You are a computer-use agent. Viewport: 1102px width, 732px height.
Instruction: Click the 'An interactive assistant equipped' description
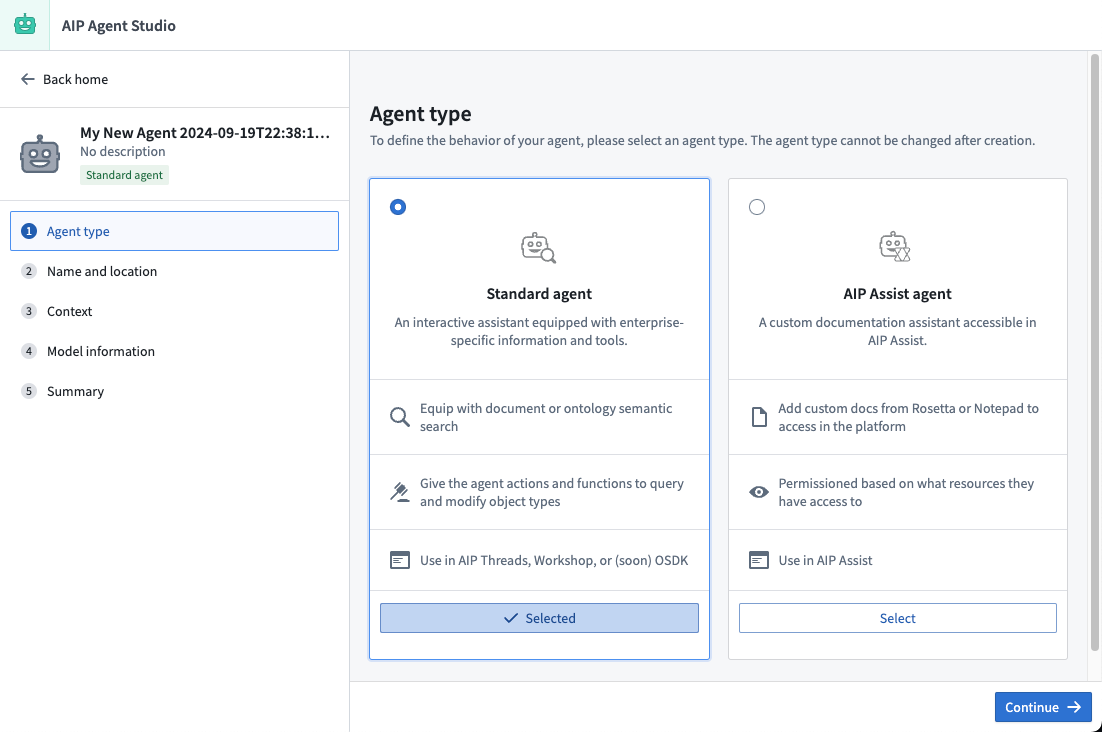(539, 332)
